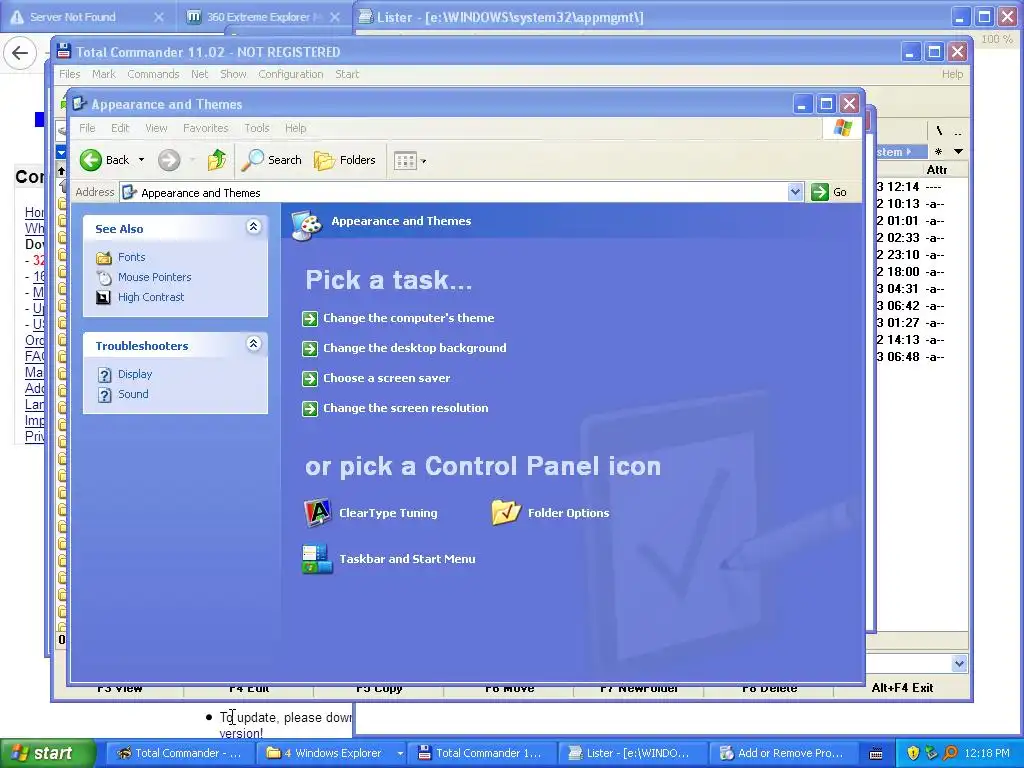The height and width of the screenshot is (768, 1024).
Task: Open the Favorites menu
Action: click(206, 128)
